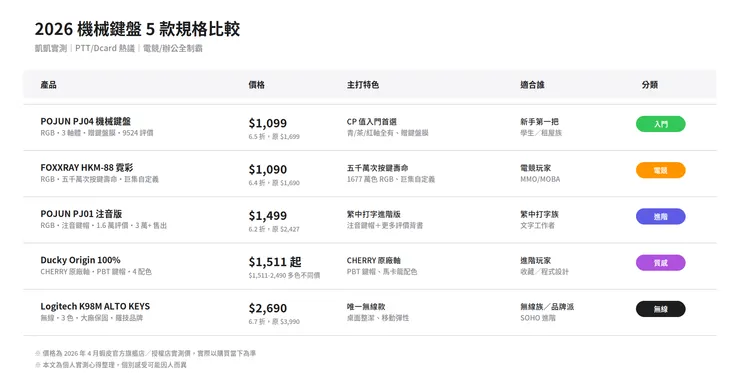Select the '主打特色' column header
Image resolution: width=740 pixels, height=382 pixels.
click(x=363, y=85)
